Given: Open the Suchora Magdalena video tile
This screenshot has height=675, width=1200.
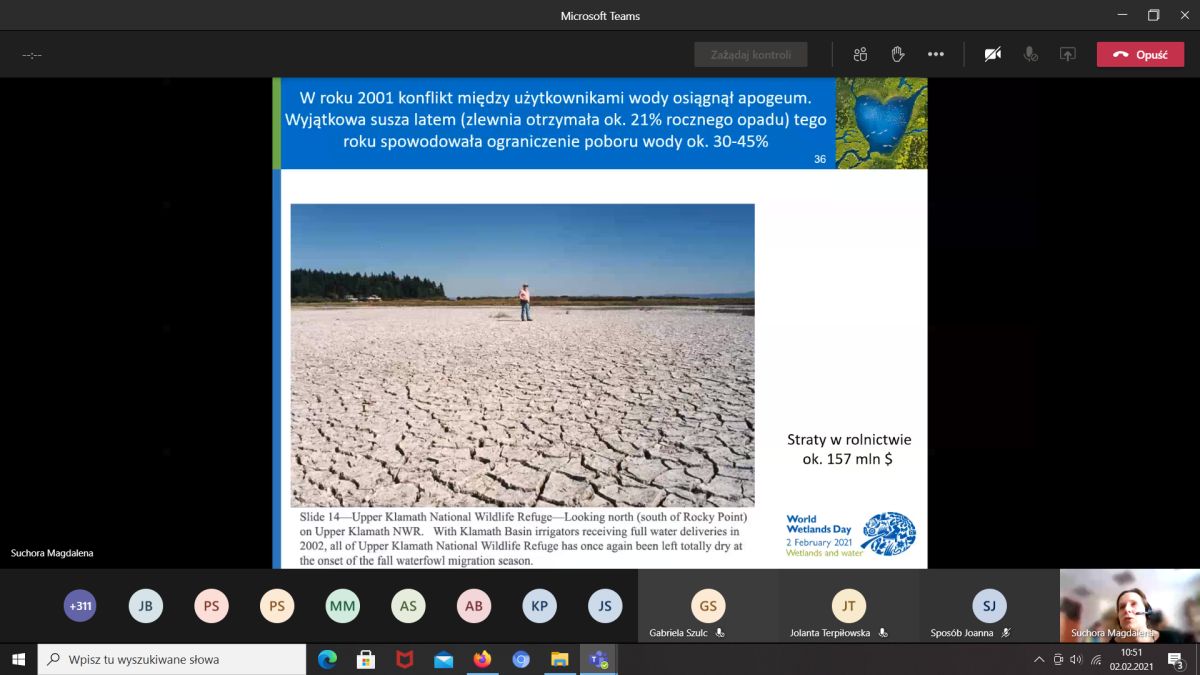Looking at the screenshot, I should [x=1129, y=606].
